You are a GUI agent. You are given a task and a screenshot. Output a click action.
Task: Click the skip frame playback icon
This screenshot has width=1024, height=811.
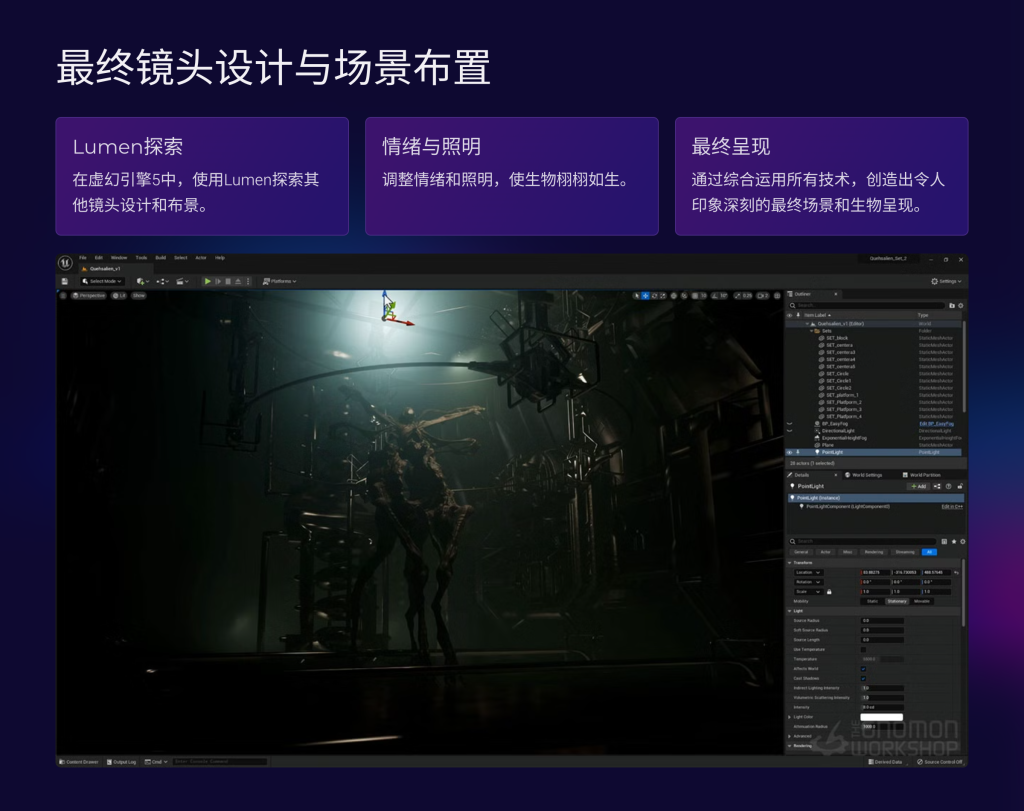(x=218, y=281)
